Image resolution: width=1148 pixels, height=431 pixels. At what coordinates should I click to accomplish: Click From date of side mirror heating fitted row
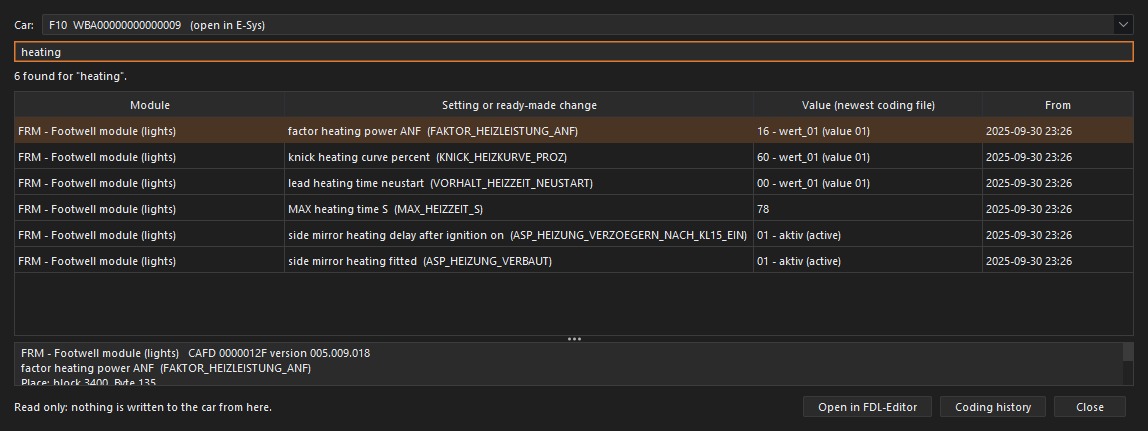1029,261
